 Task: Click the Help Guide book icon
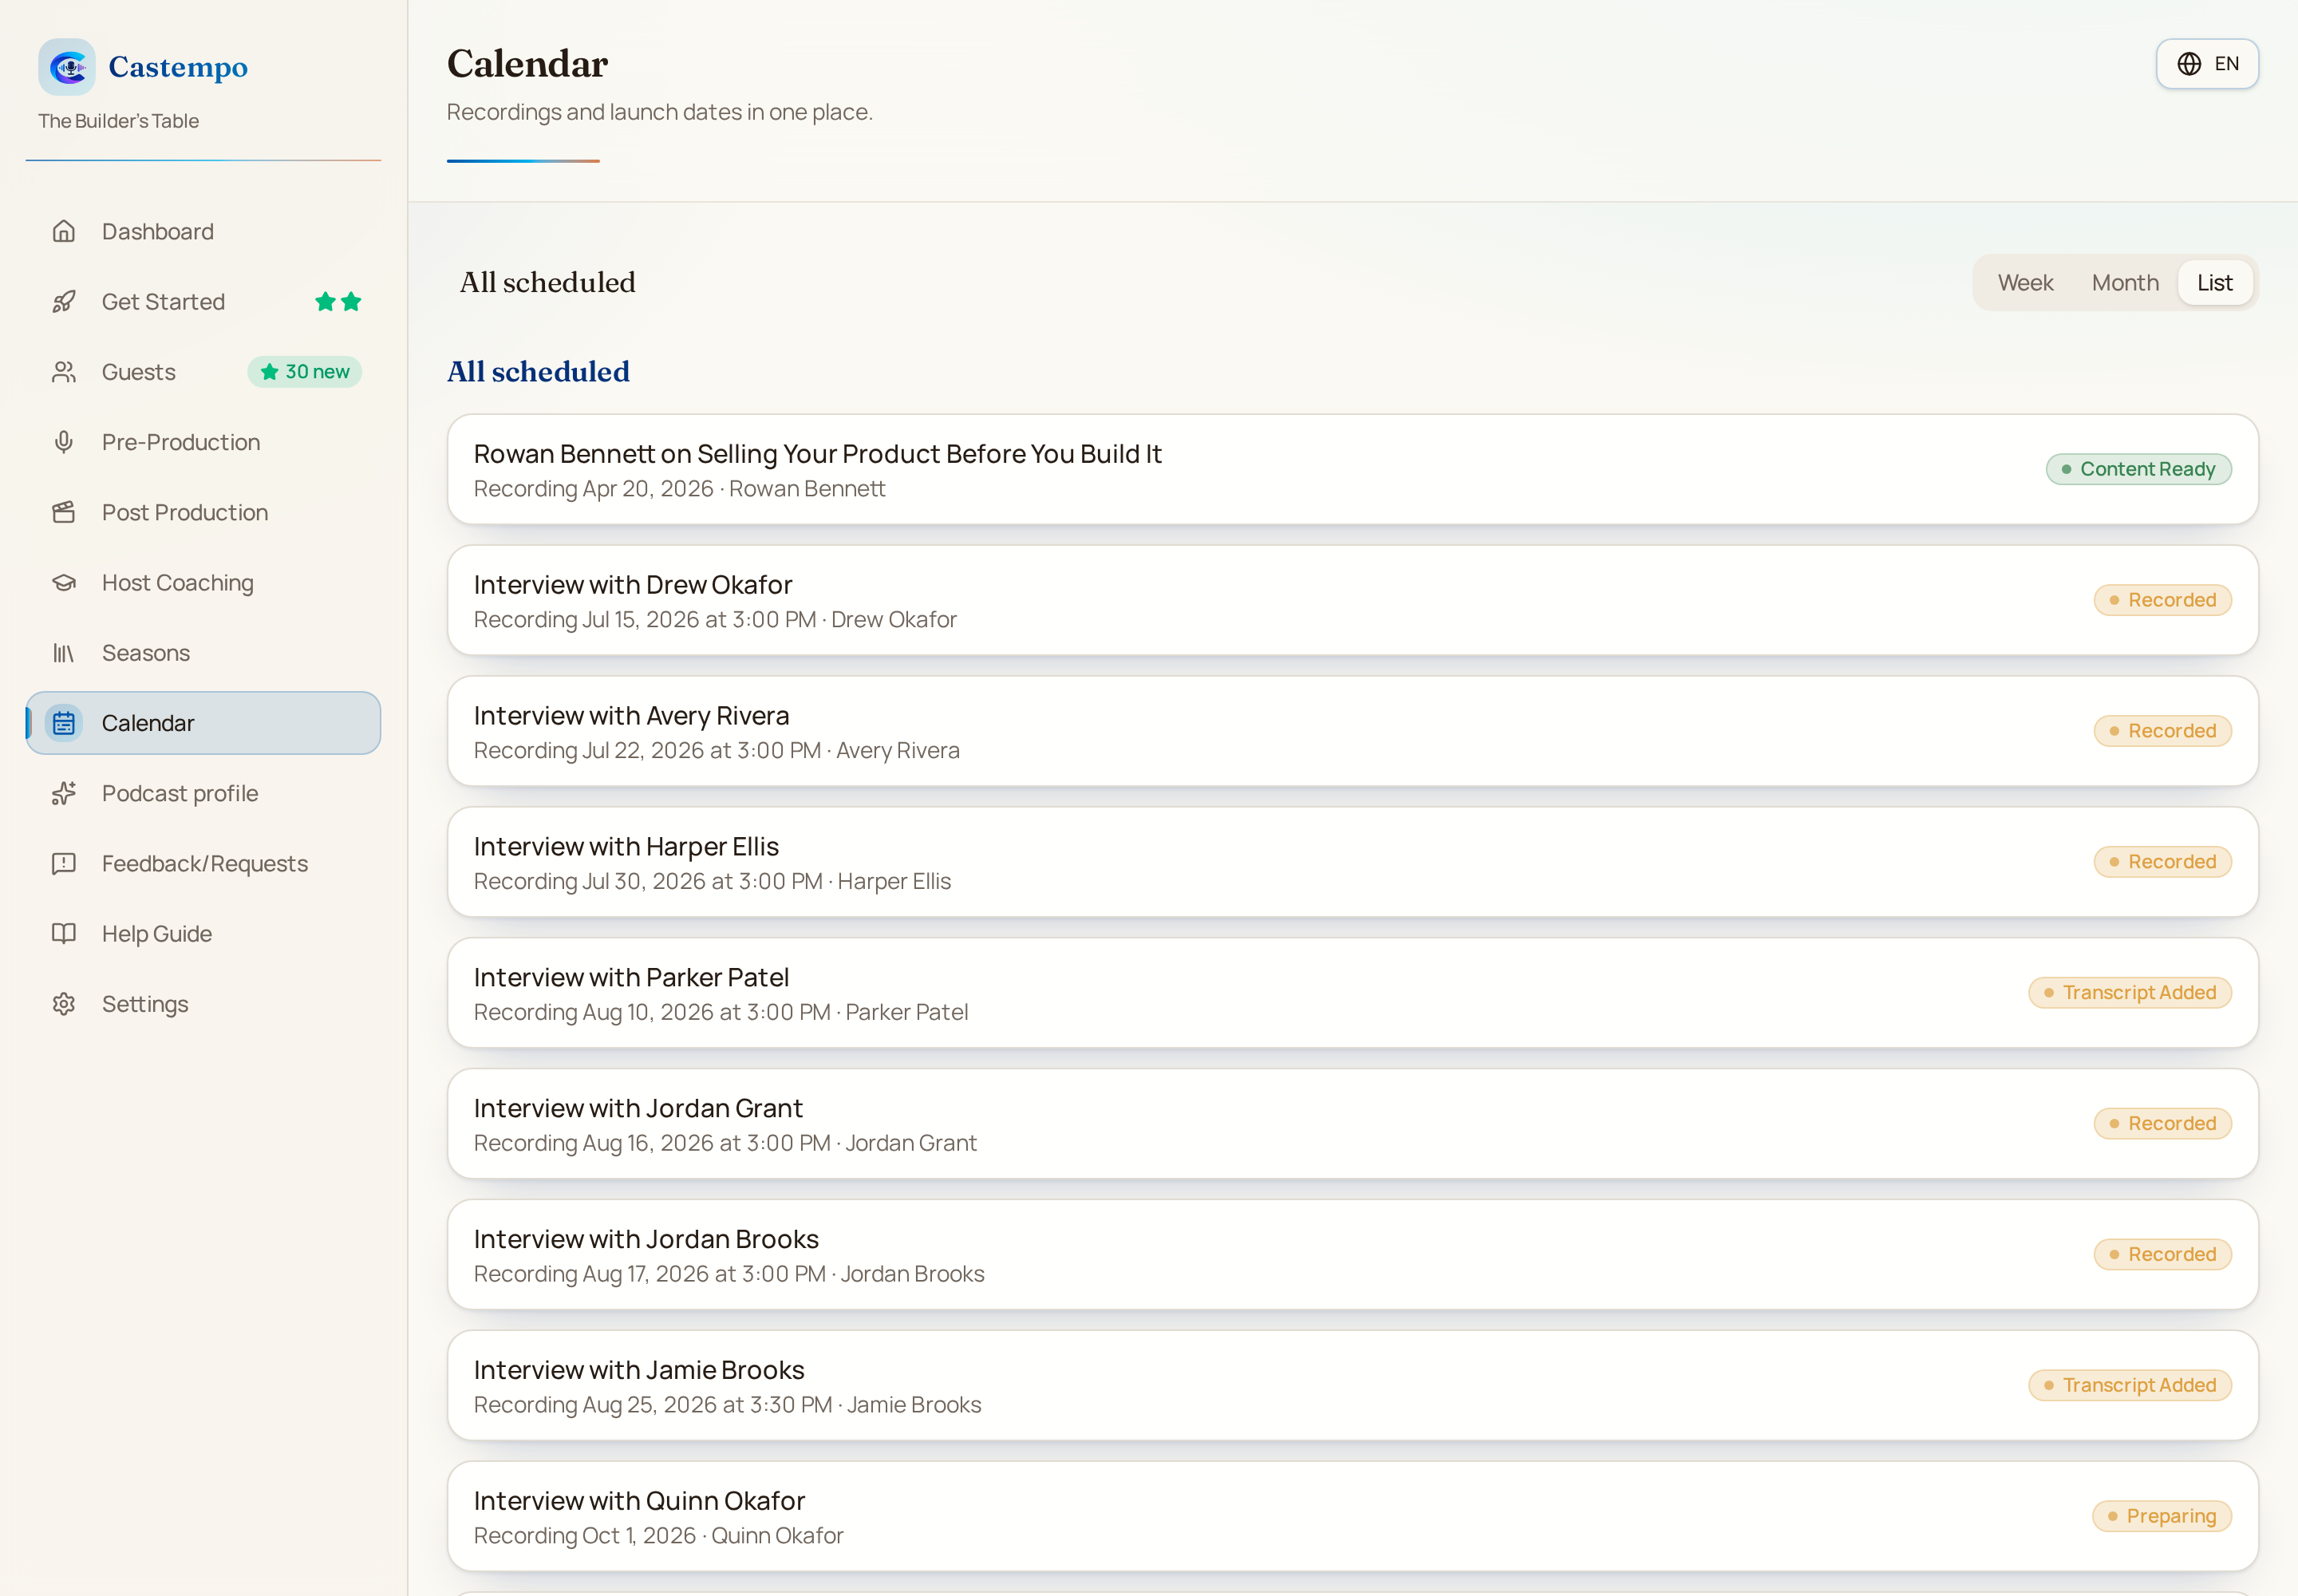point(64,933)
